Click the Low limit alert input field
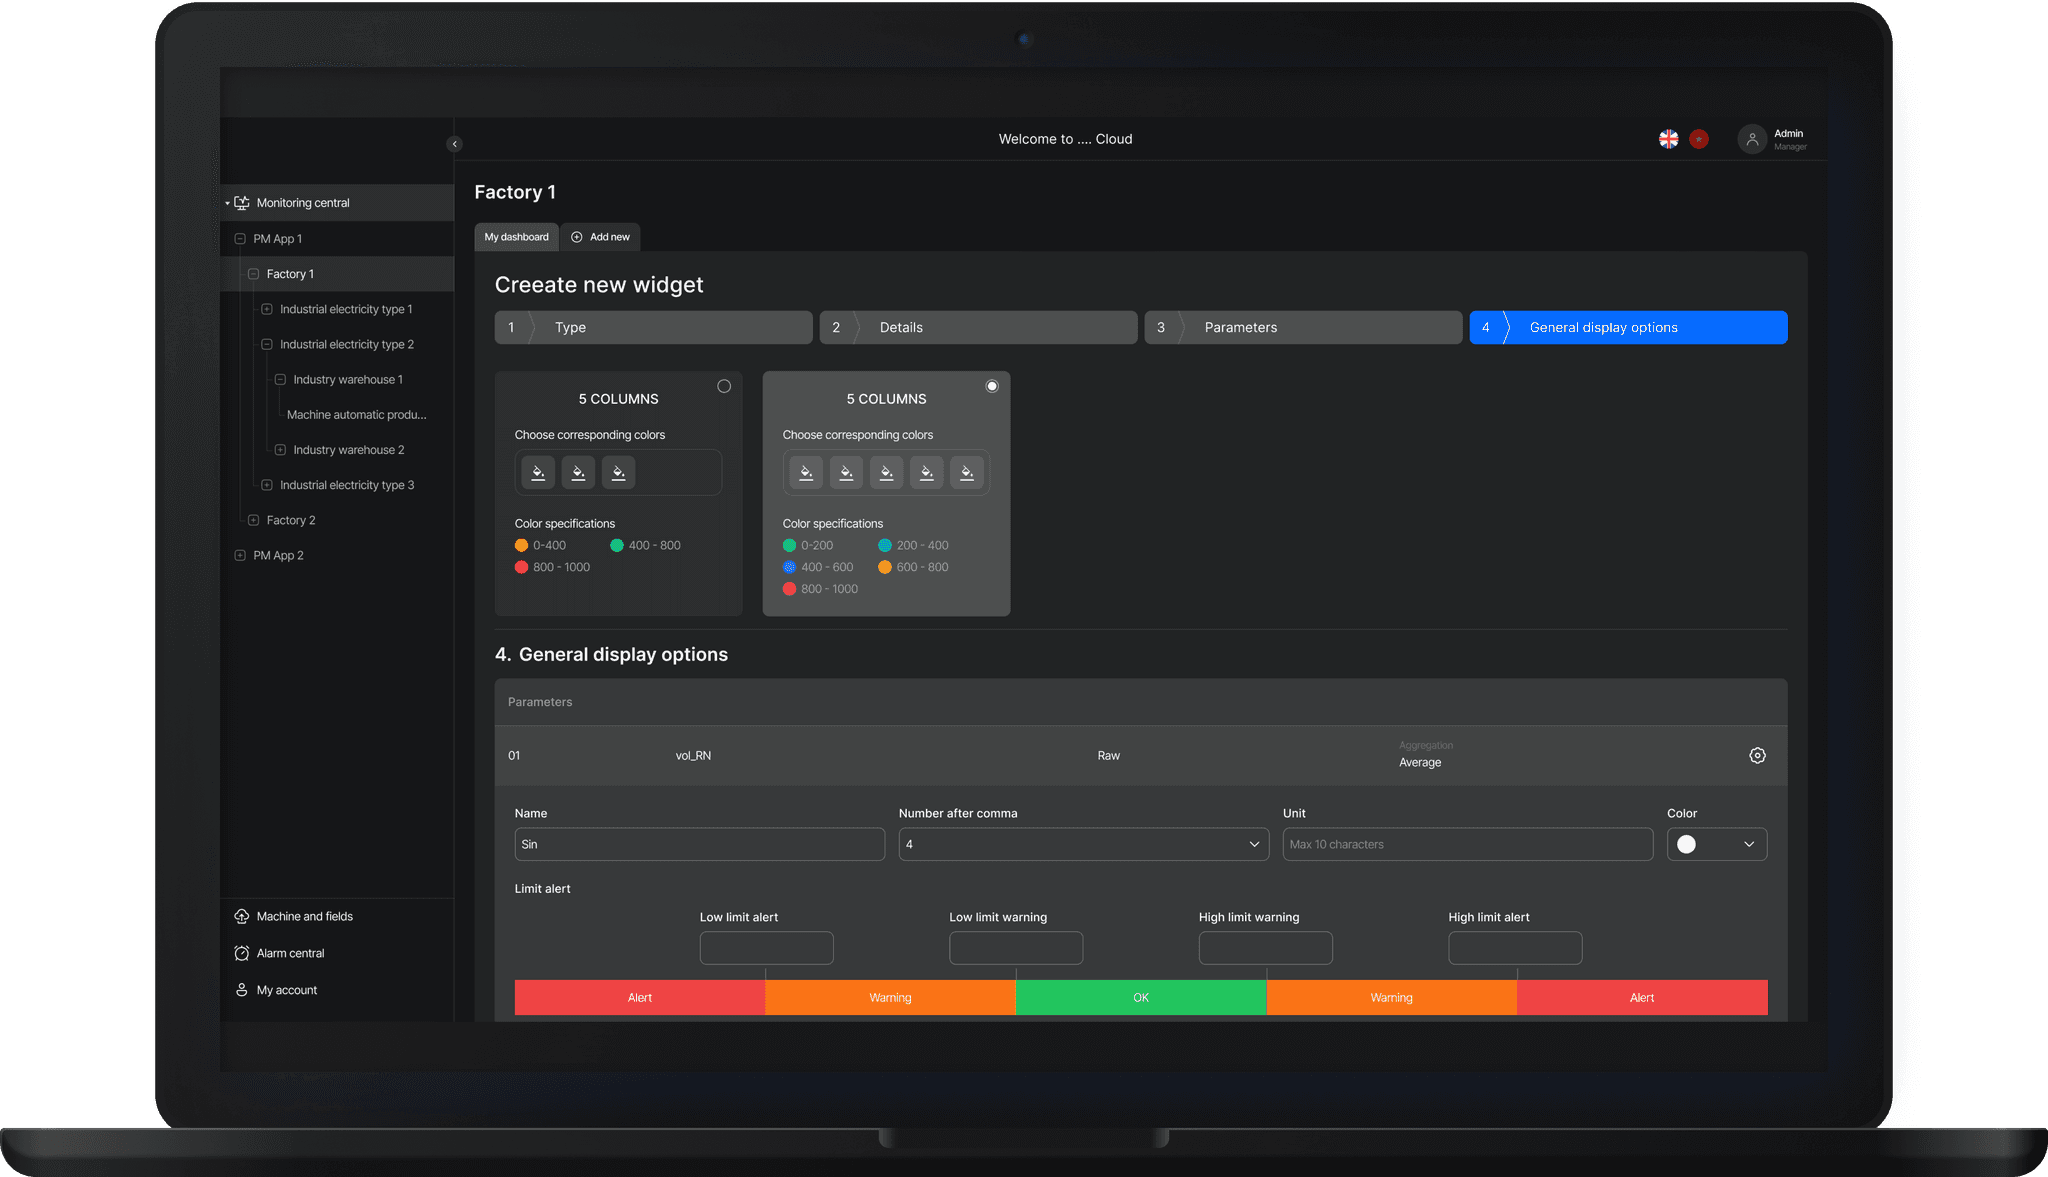 tap(766, 947)
